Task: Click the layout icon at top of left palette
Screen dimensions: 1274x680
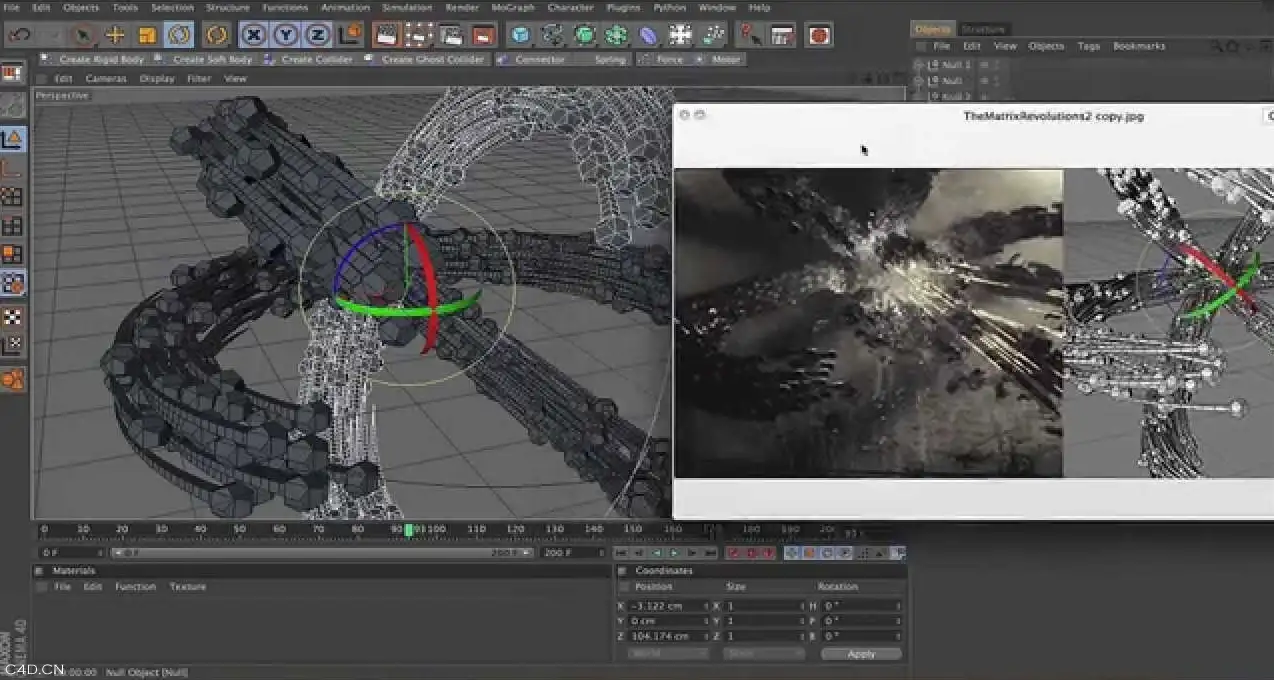Action: click(13, 73)
